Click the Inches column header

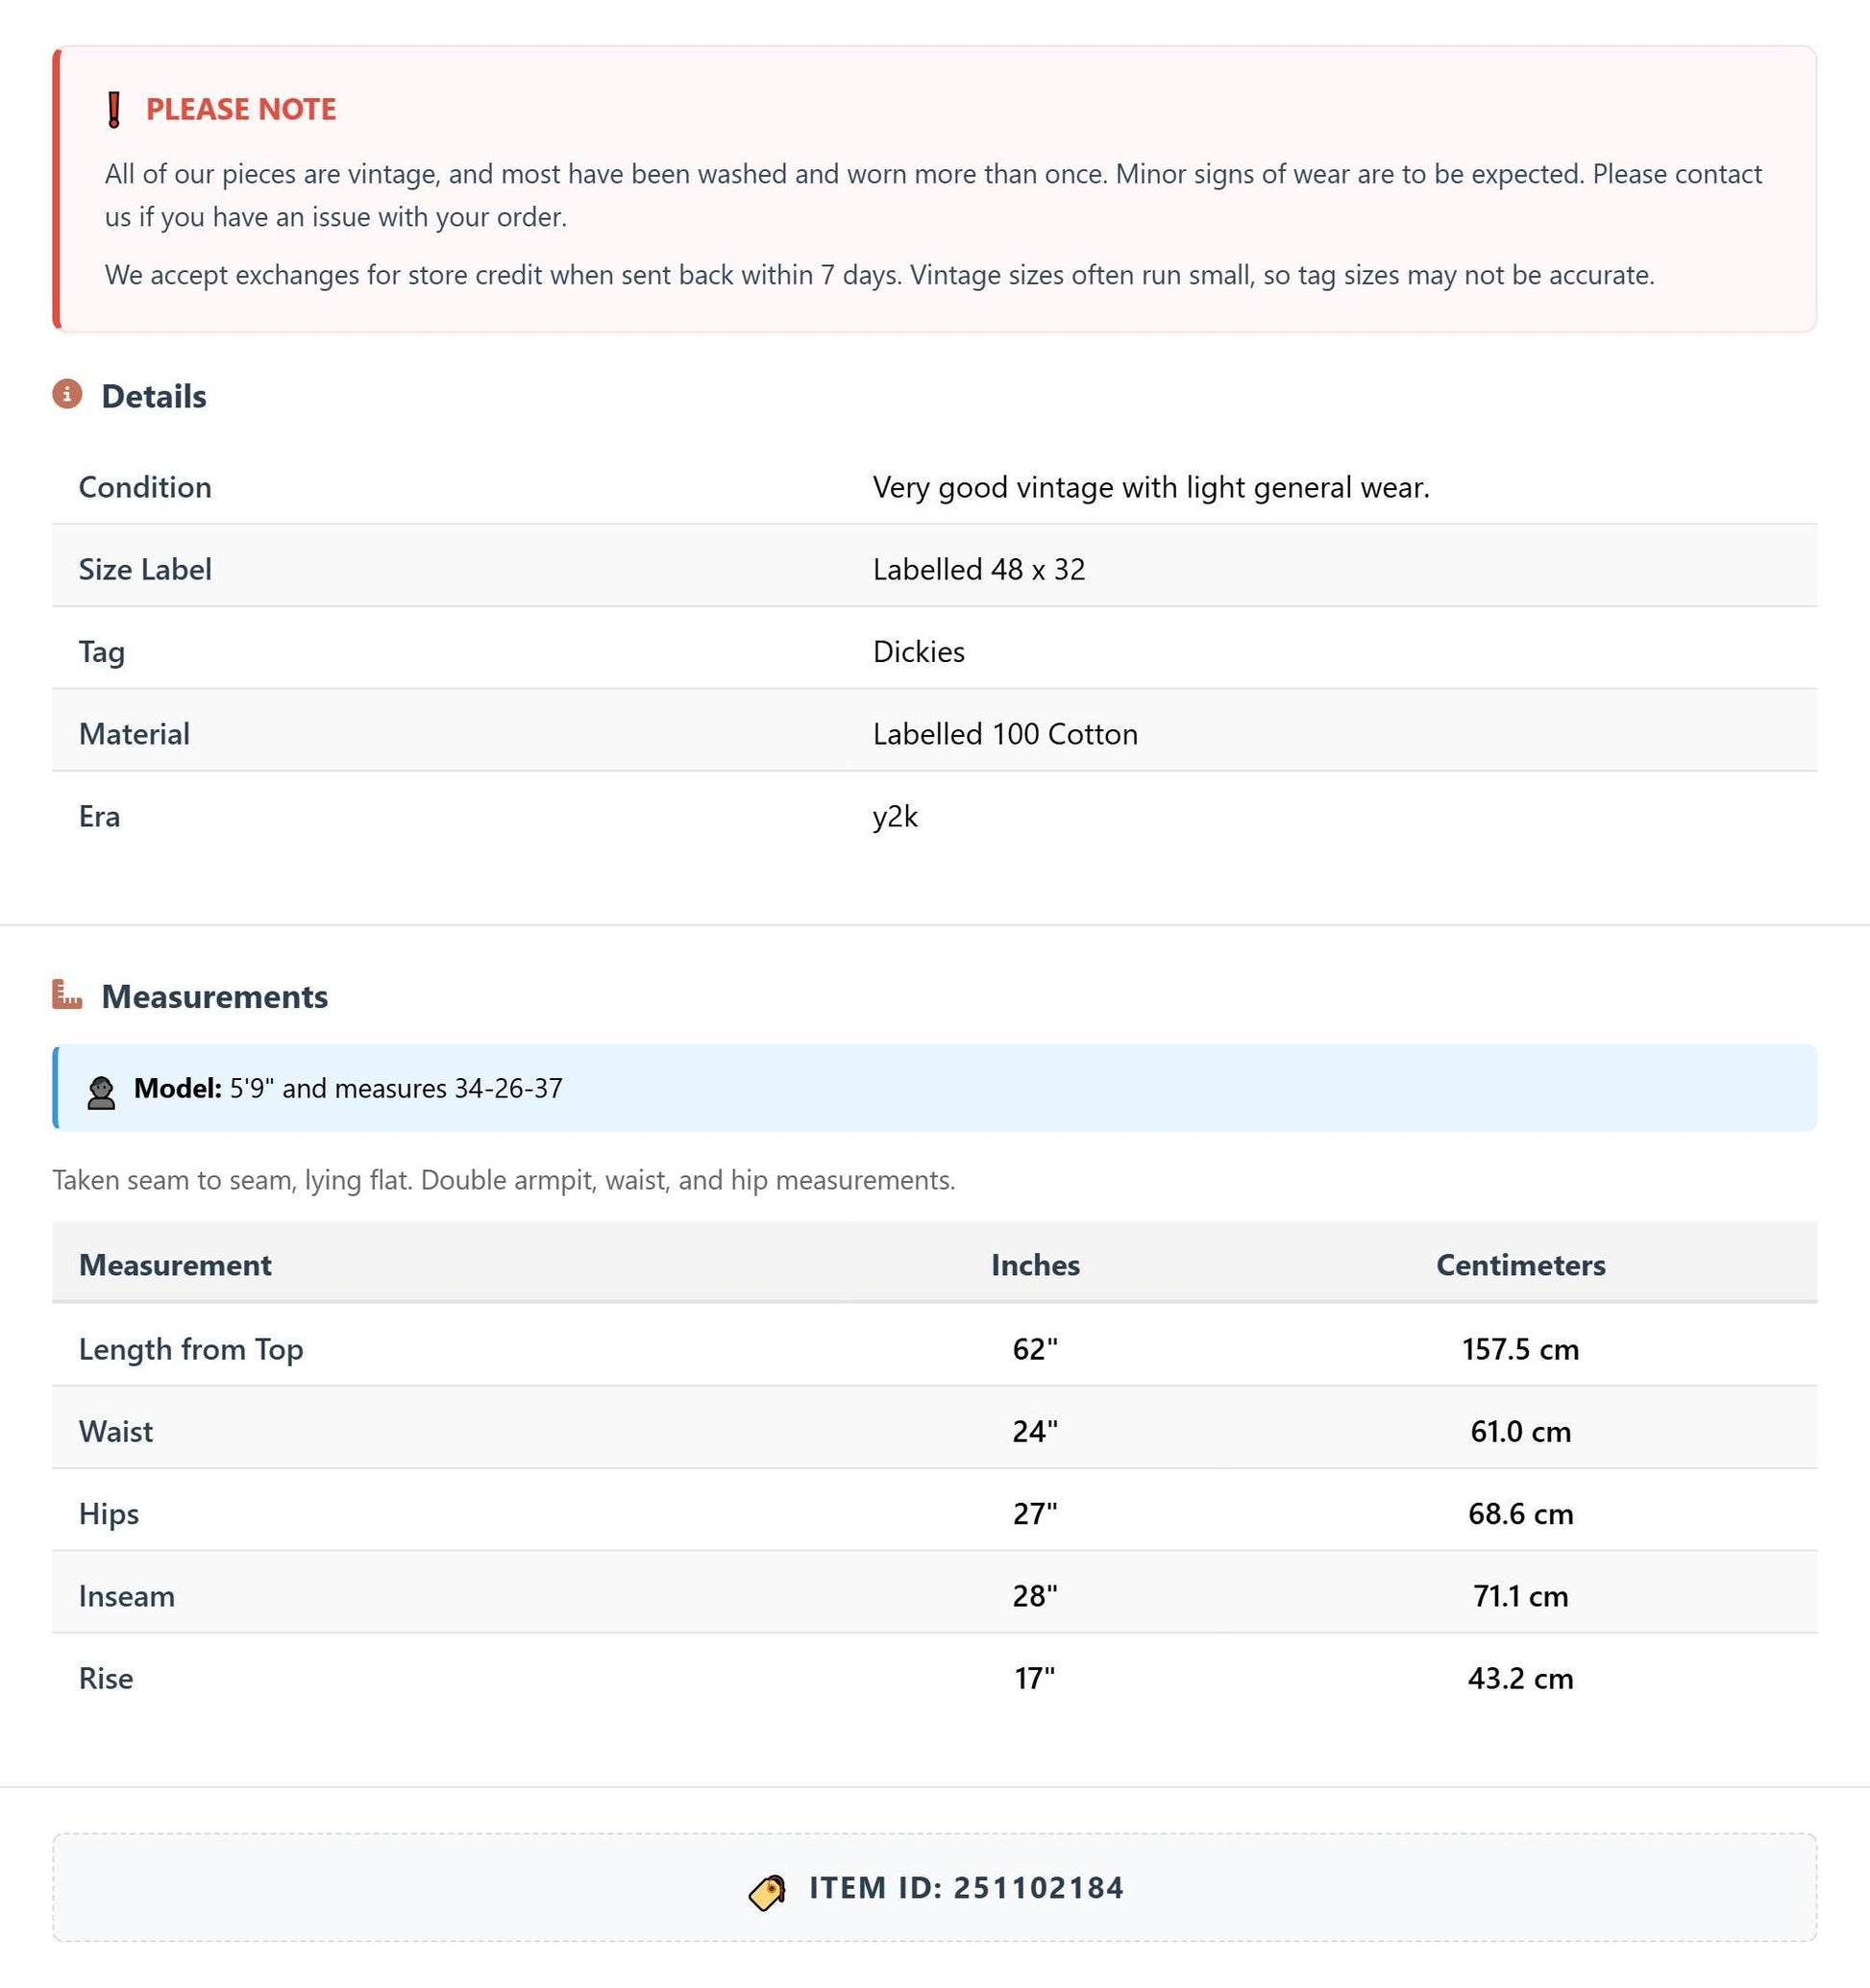pos(1035,1265)
